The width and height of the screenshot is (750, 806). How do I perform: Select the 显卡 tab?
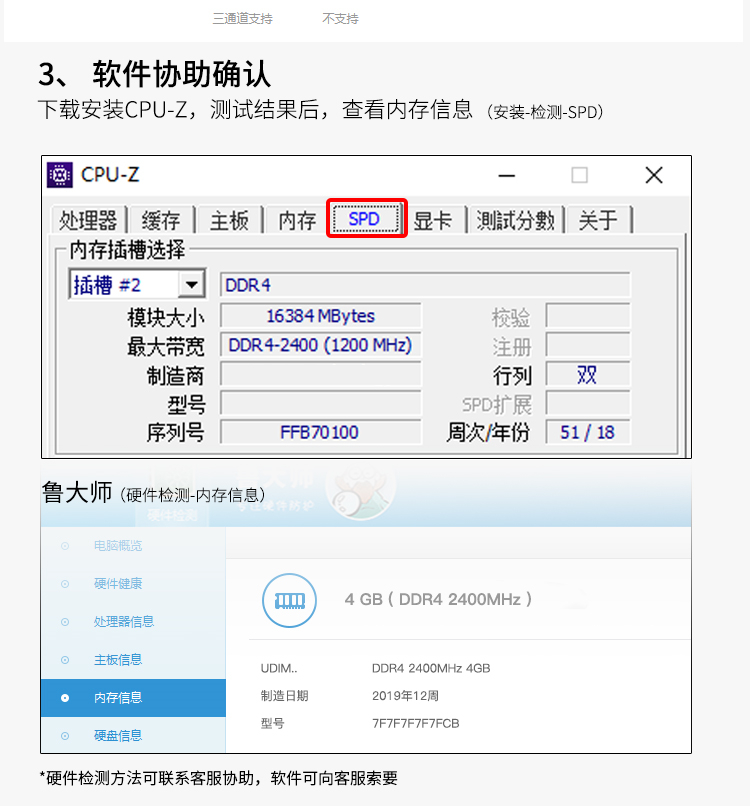tap(433, 221)
